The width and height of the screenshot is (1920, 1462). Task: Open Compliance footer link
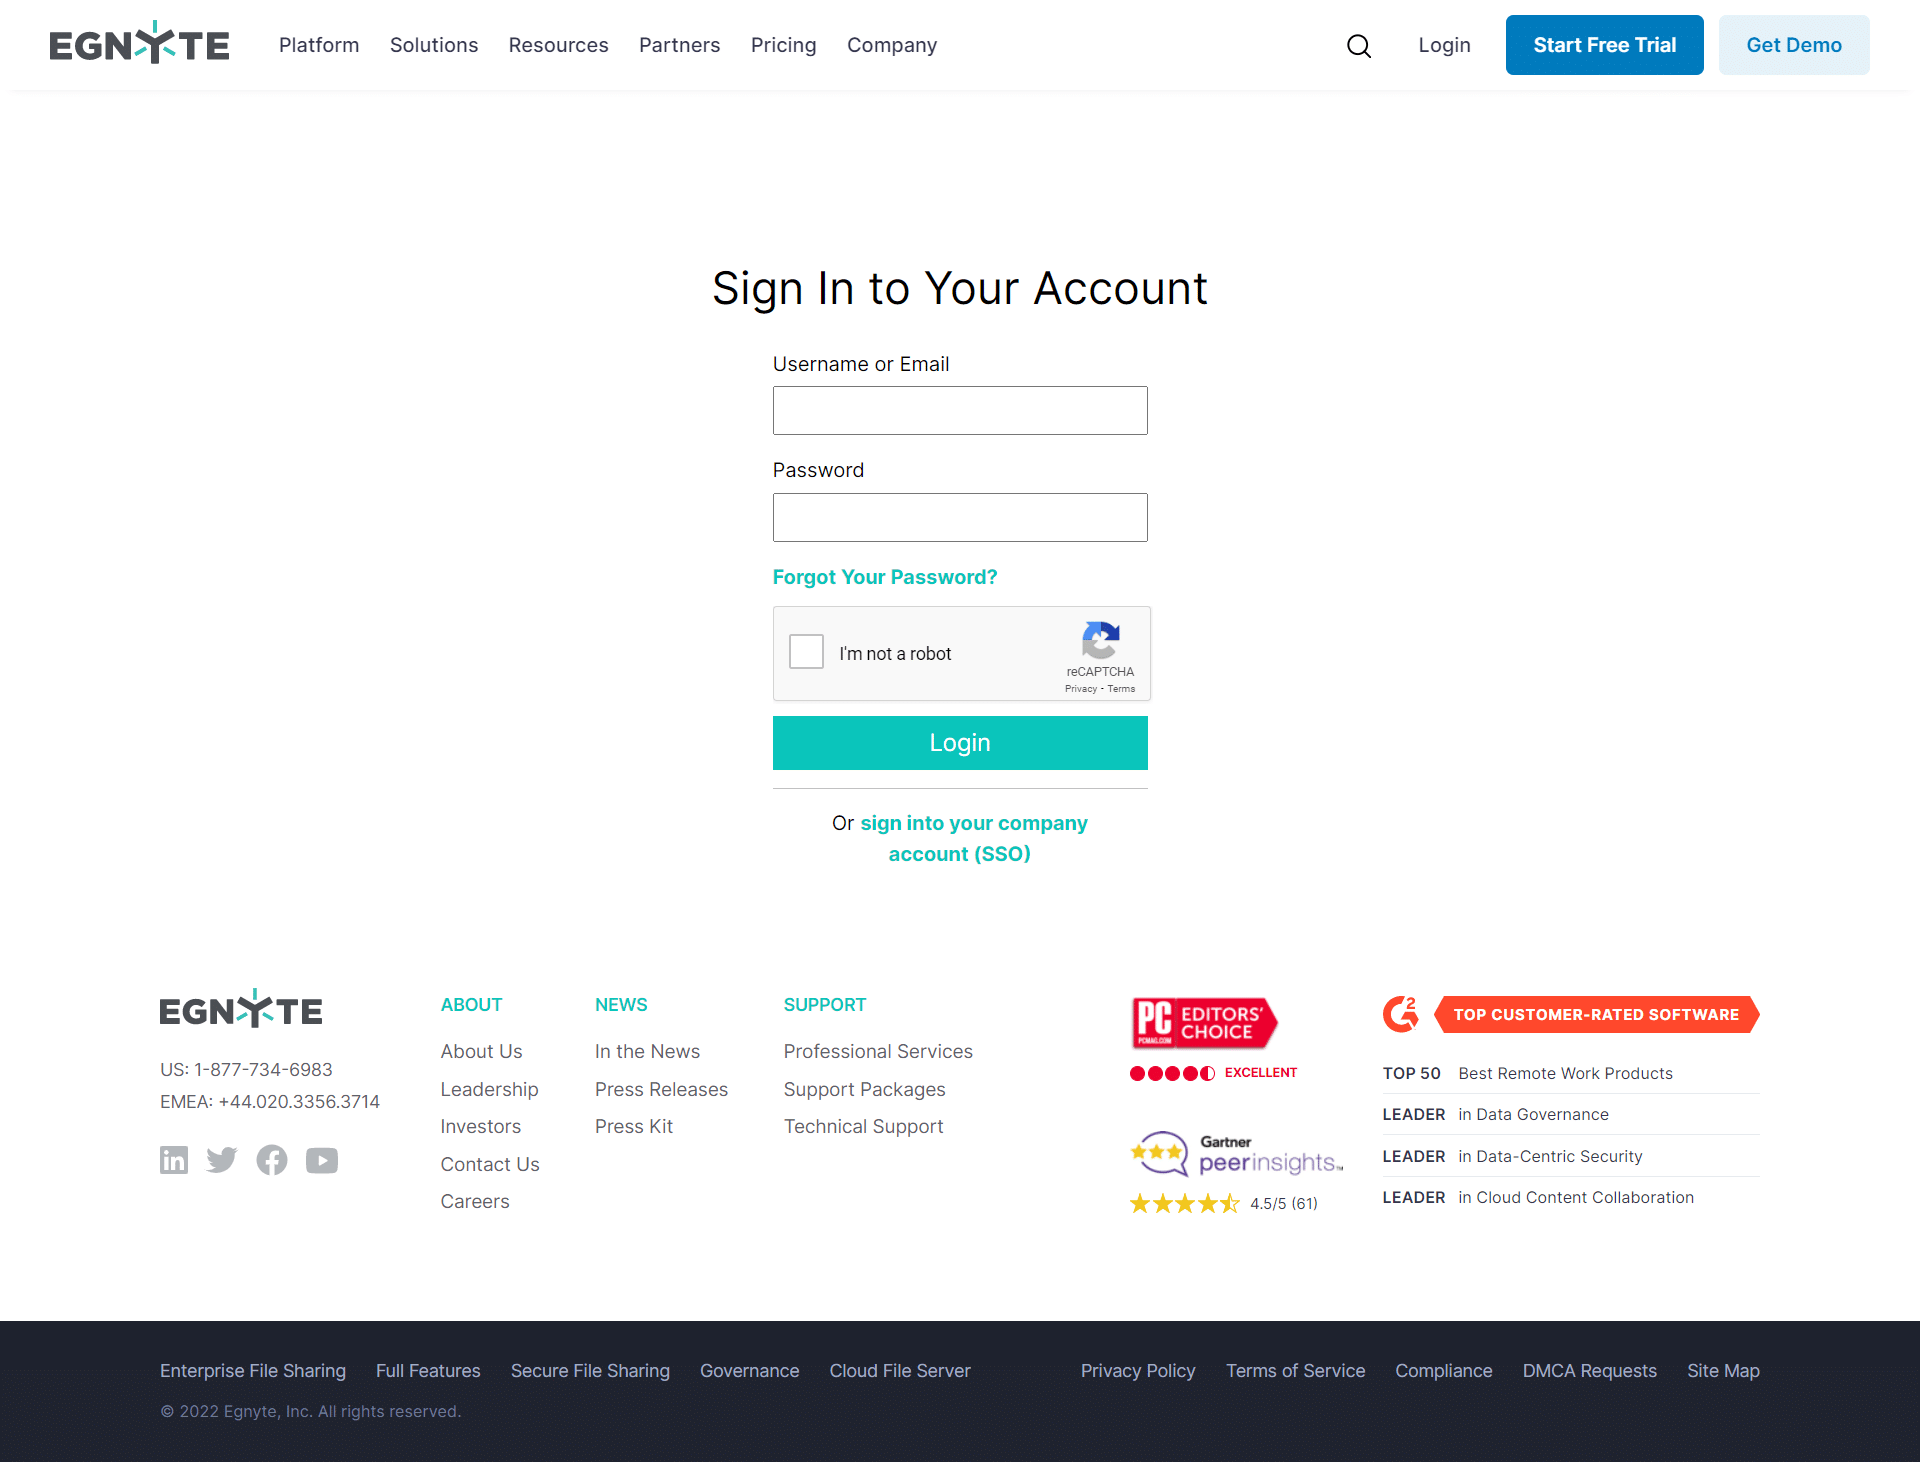(1444, 1370)
